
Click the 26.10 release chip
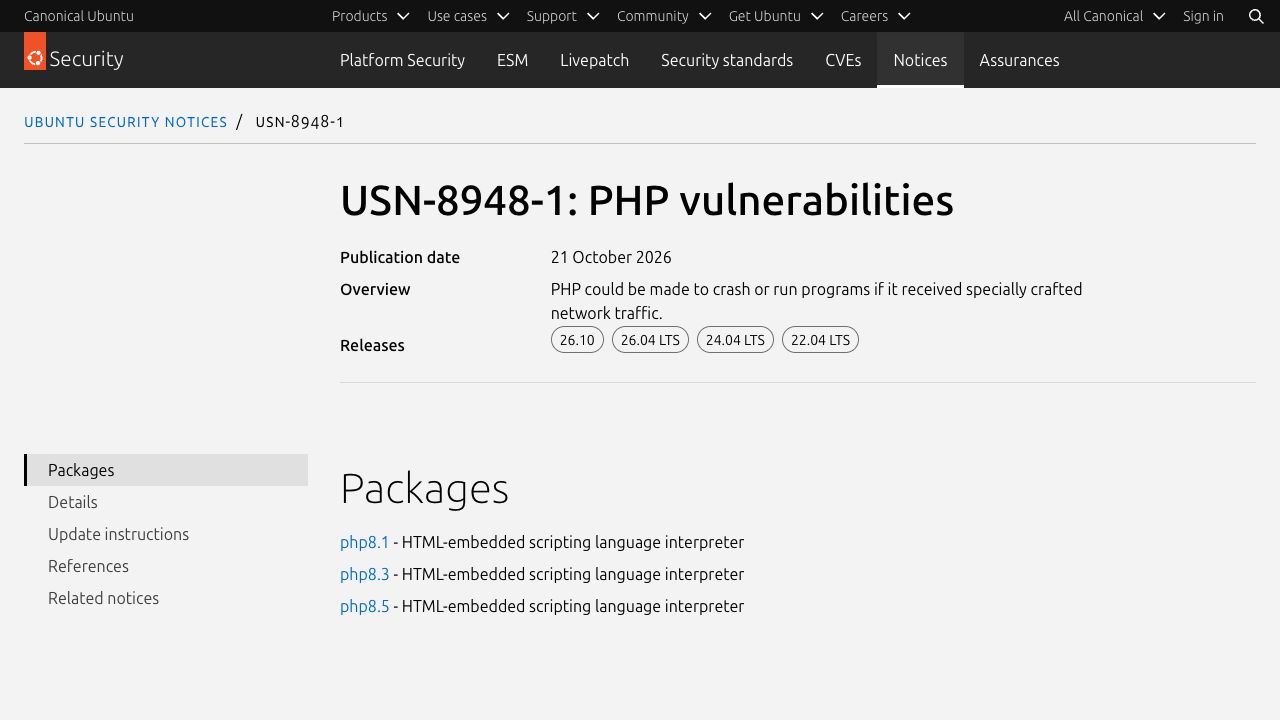577,340
